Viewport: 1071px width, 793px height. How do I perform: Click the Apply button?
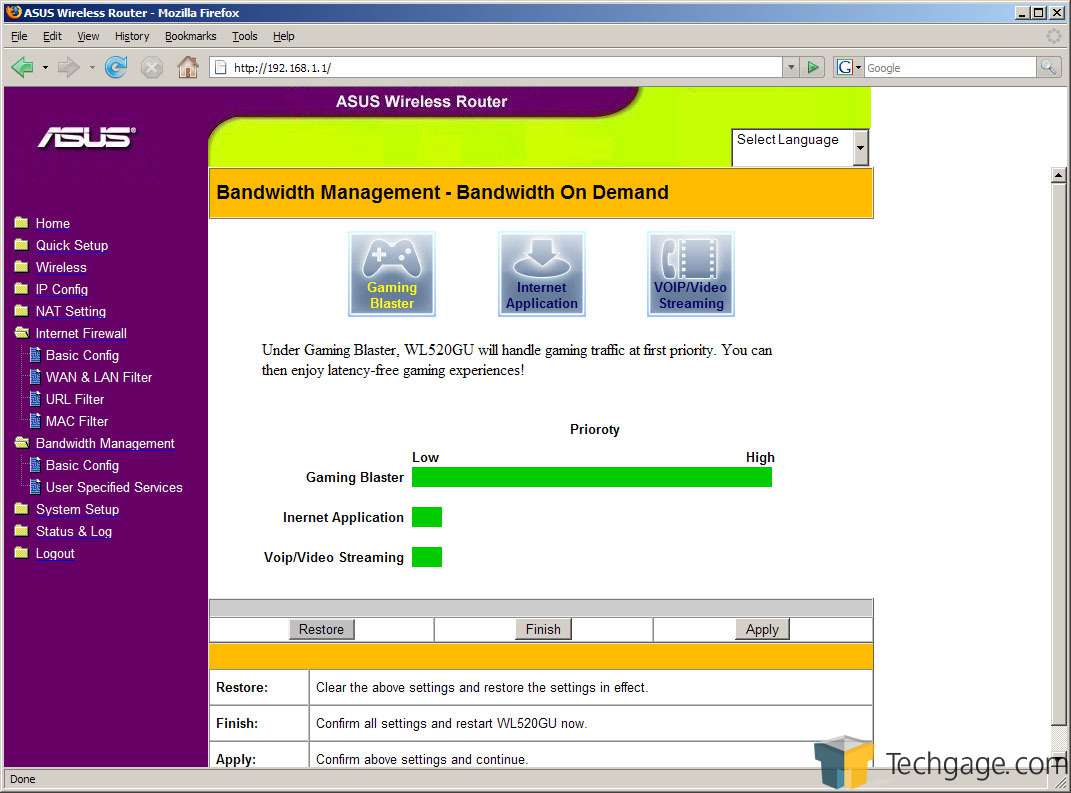click(x=762, y=629)
